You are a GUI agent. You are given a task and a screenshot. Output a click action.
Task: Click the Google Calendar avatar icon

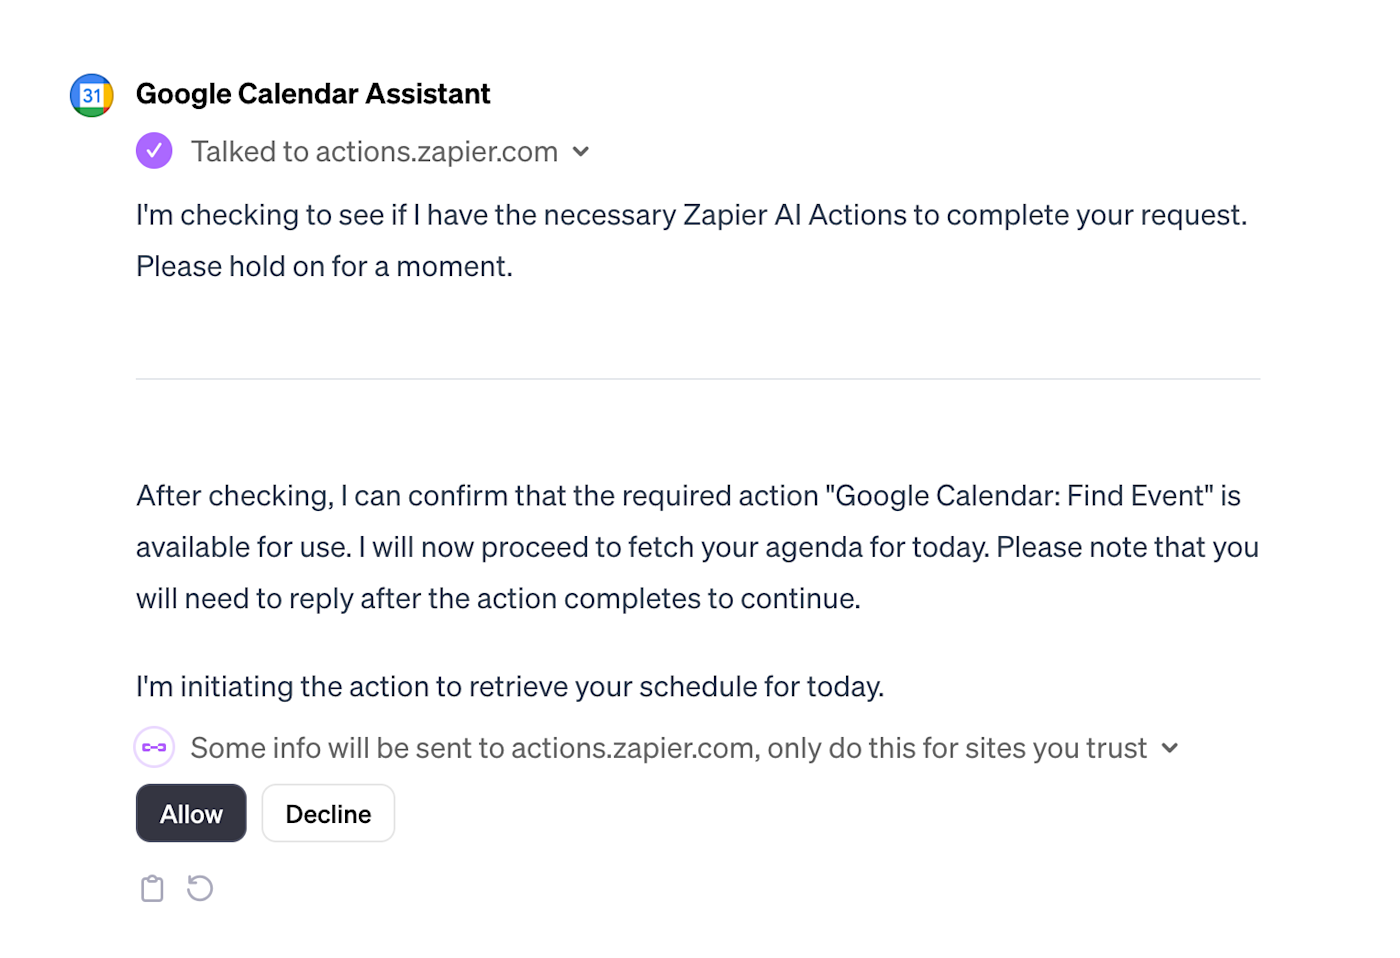click(x=91, y=95)
